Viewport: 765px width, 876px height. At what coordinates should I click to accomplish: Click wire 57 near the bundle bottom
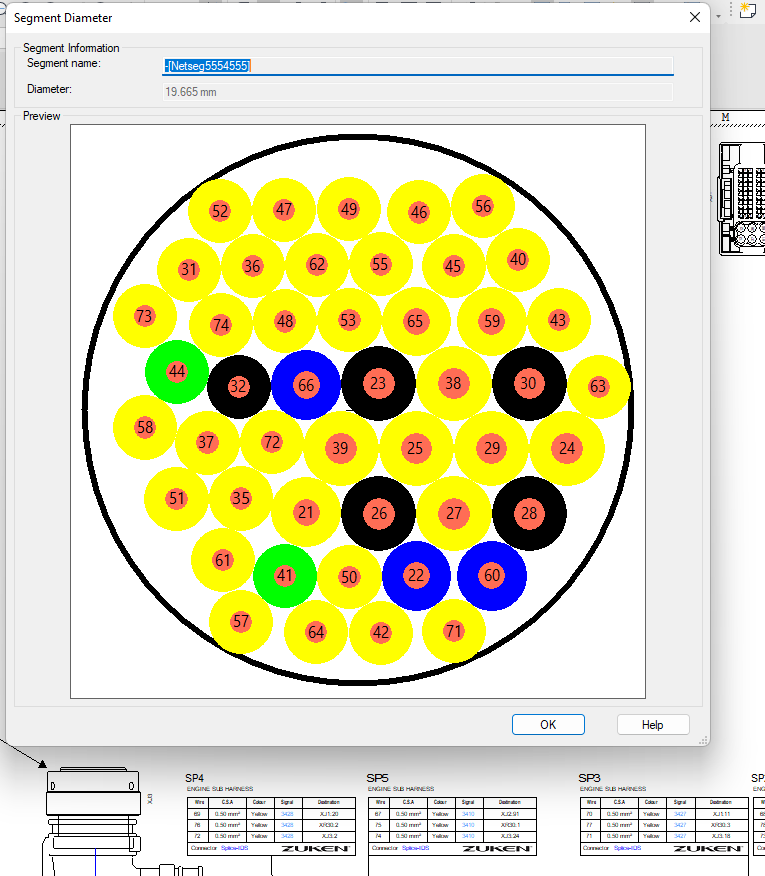[241, 622]
